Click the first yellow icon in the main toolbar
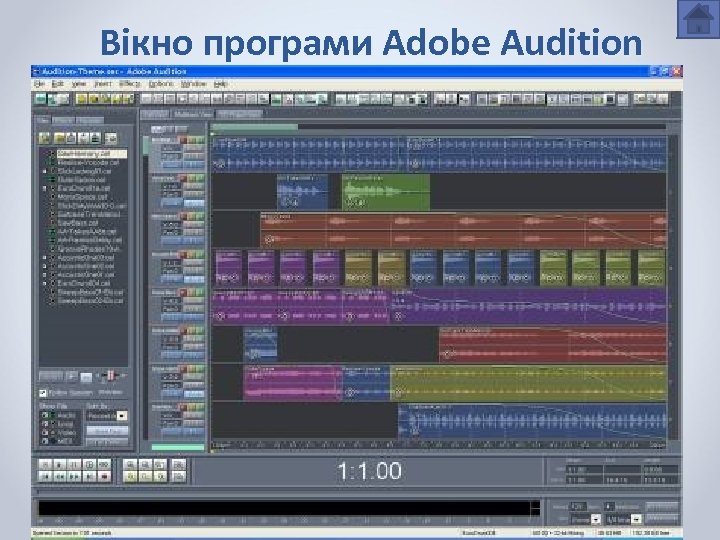This screenshot has width=720, height=540. point(82,99)
